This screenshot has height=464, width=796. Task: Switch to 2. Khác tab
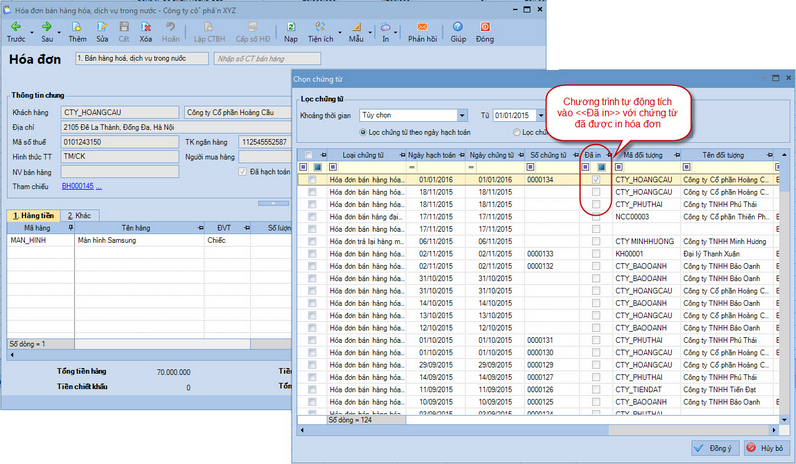pos(79,215)
